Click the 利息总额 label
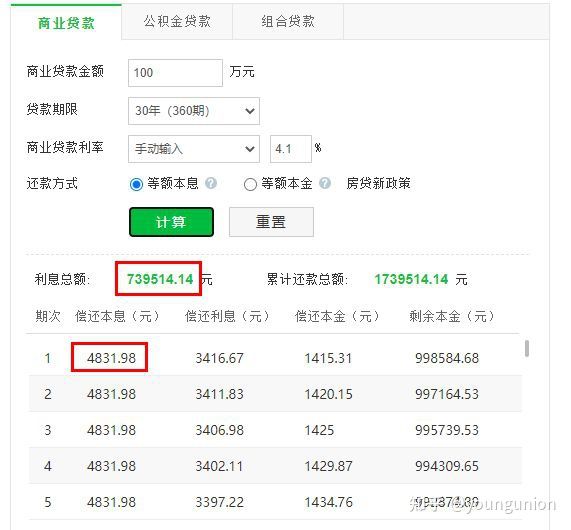Screen dimensions: 571x530 pos(62,279)
